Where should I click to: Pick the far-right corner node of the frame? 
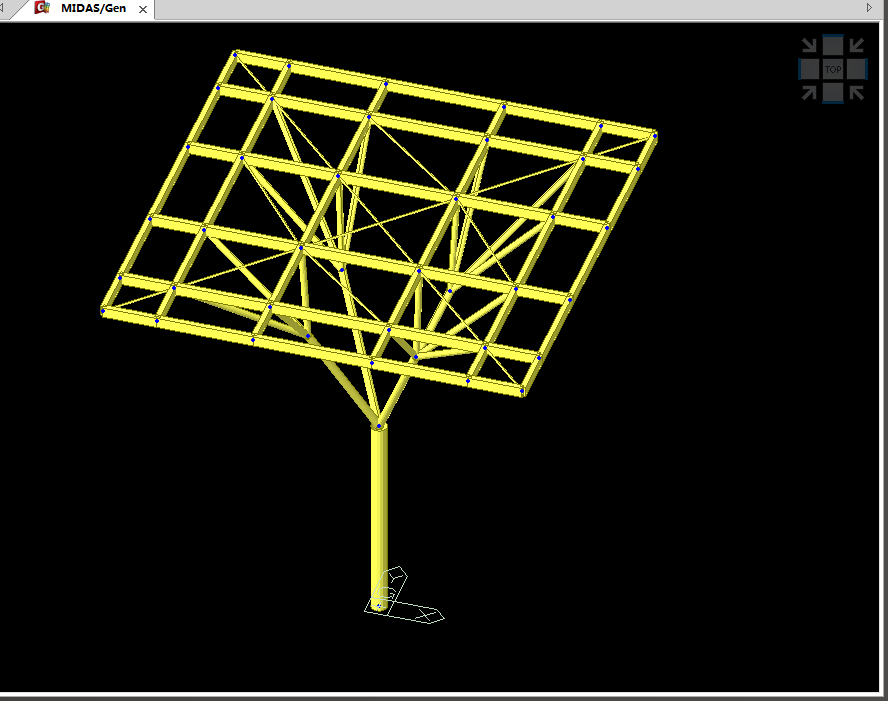[654, 134]
